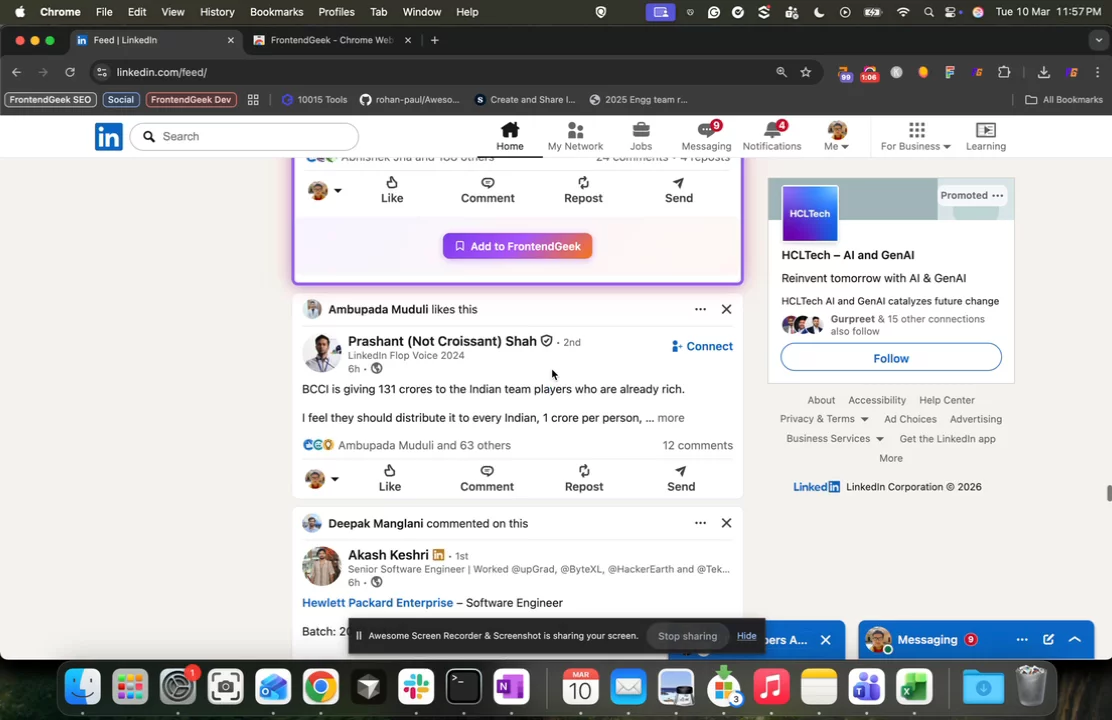Screen dimensions: 1112x720
Task: View reactions from Ambupada Muduli and 63 others
Action: 424,445
